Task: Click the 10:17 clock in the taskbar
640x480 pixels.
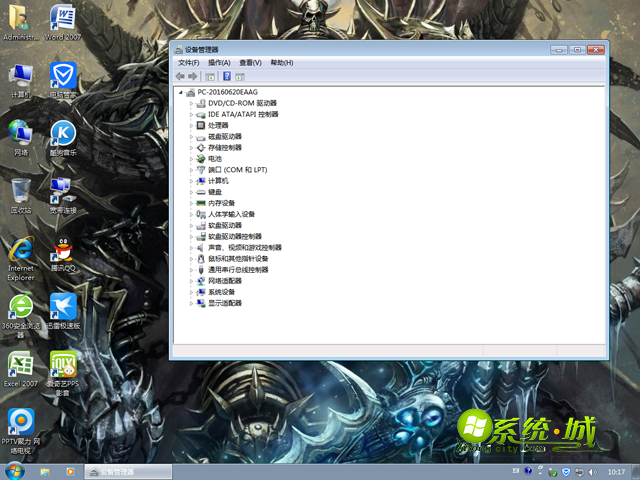Action: point(616,472)
